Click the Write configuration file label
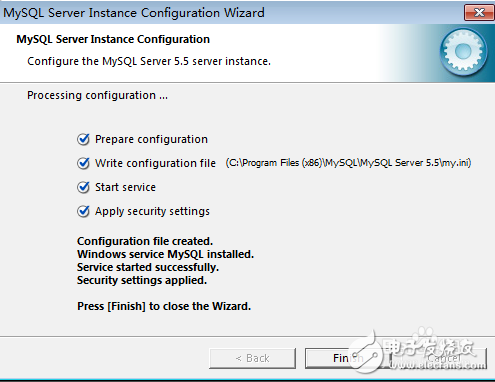 point(155,163)
